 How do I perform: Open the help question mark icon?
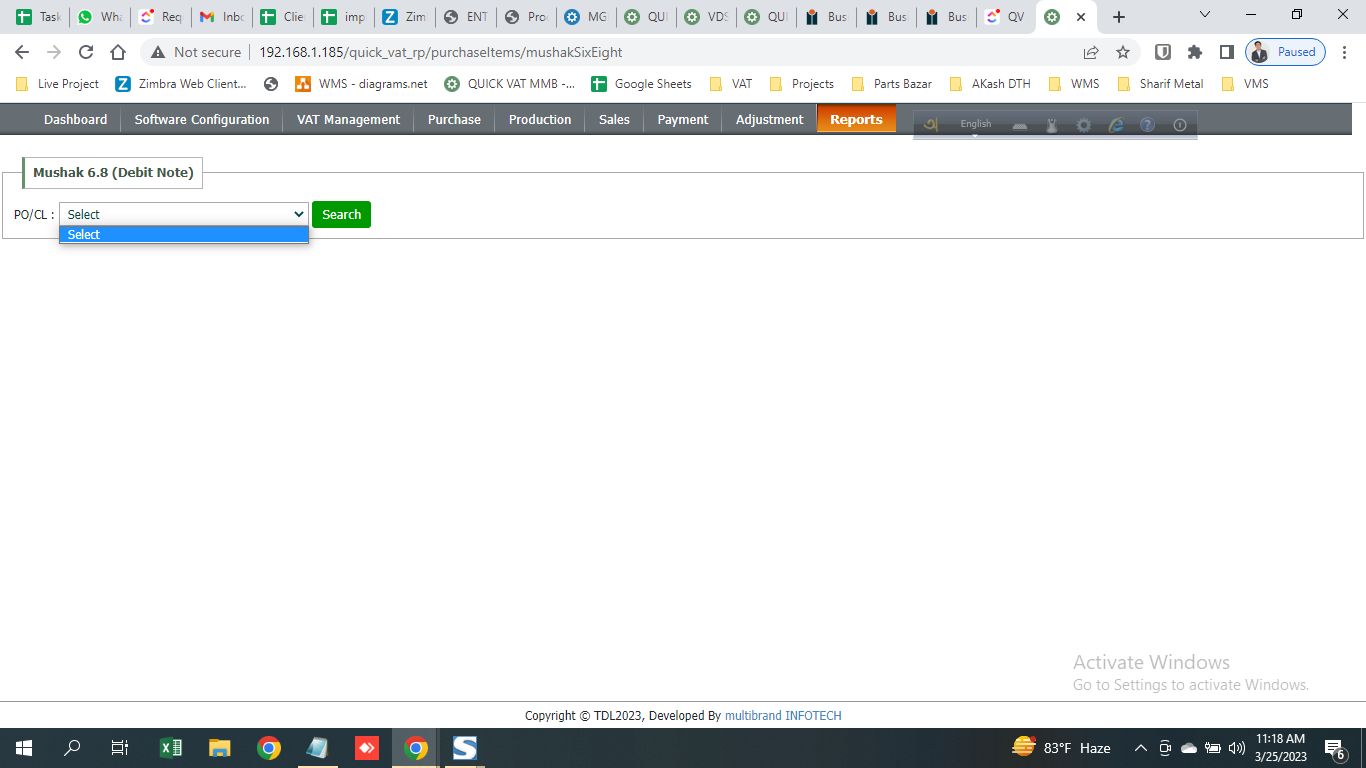pos(1148,125)
